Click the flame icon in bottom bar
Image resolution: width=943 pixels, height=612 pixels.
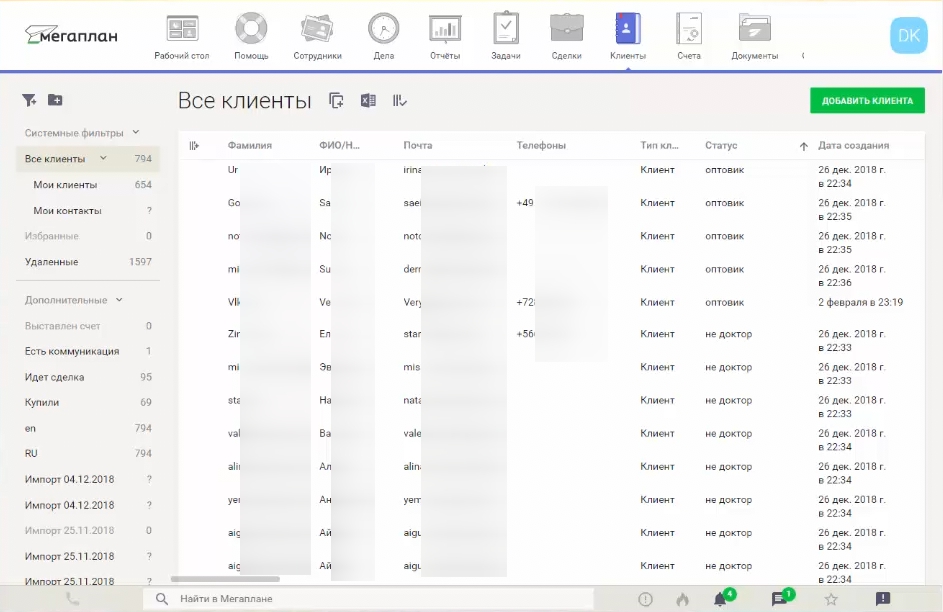682,599
